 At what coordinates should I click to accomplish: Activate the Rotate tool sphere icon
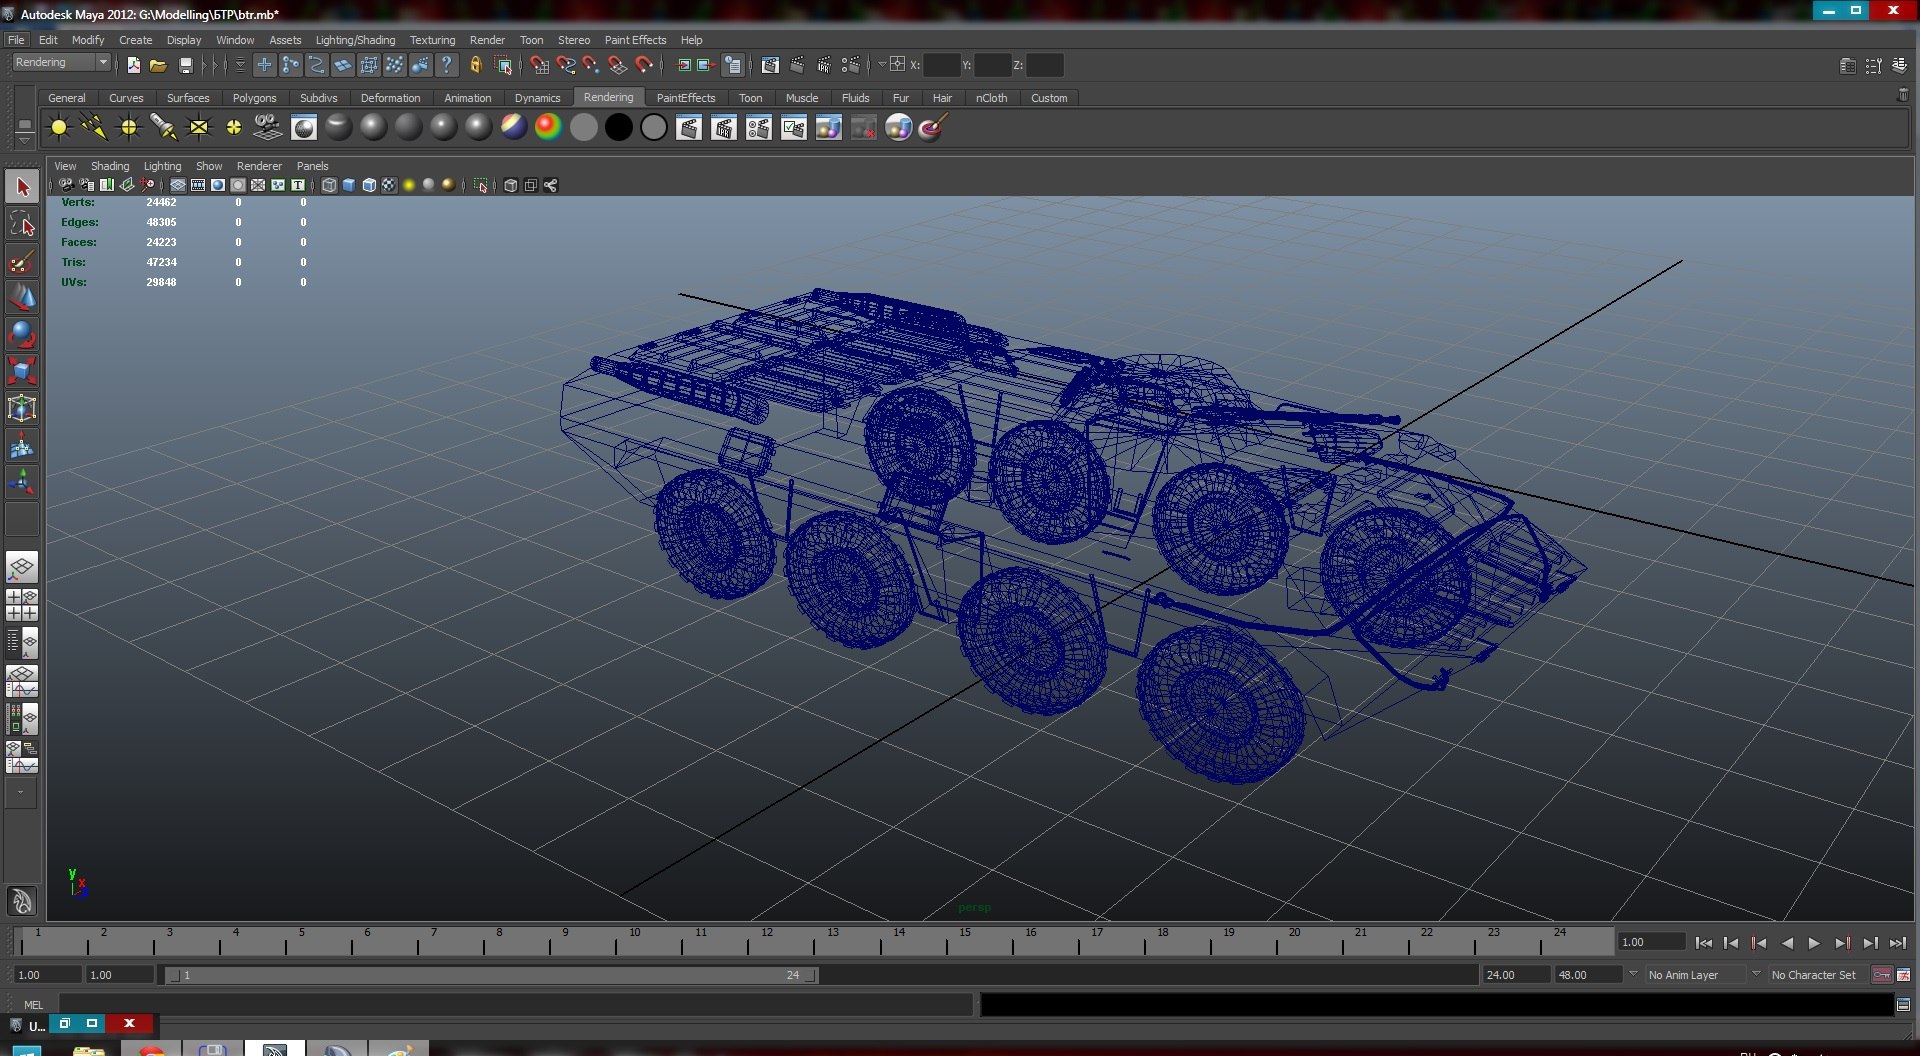coord(22,334)
